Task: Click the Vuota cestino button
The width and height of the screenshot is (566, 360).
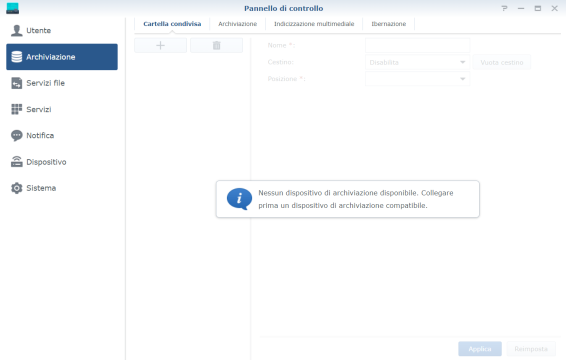Action: [x=502, y=62]
